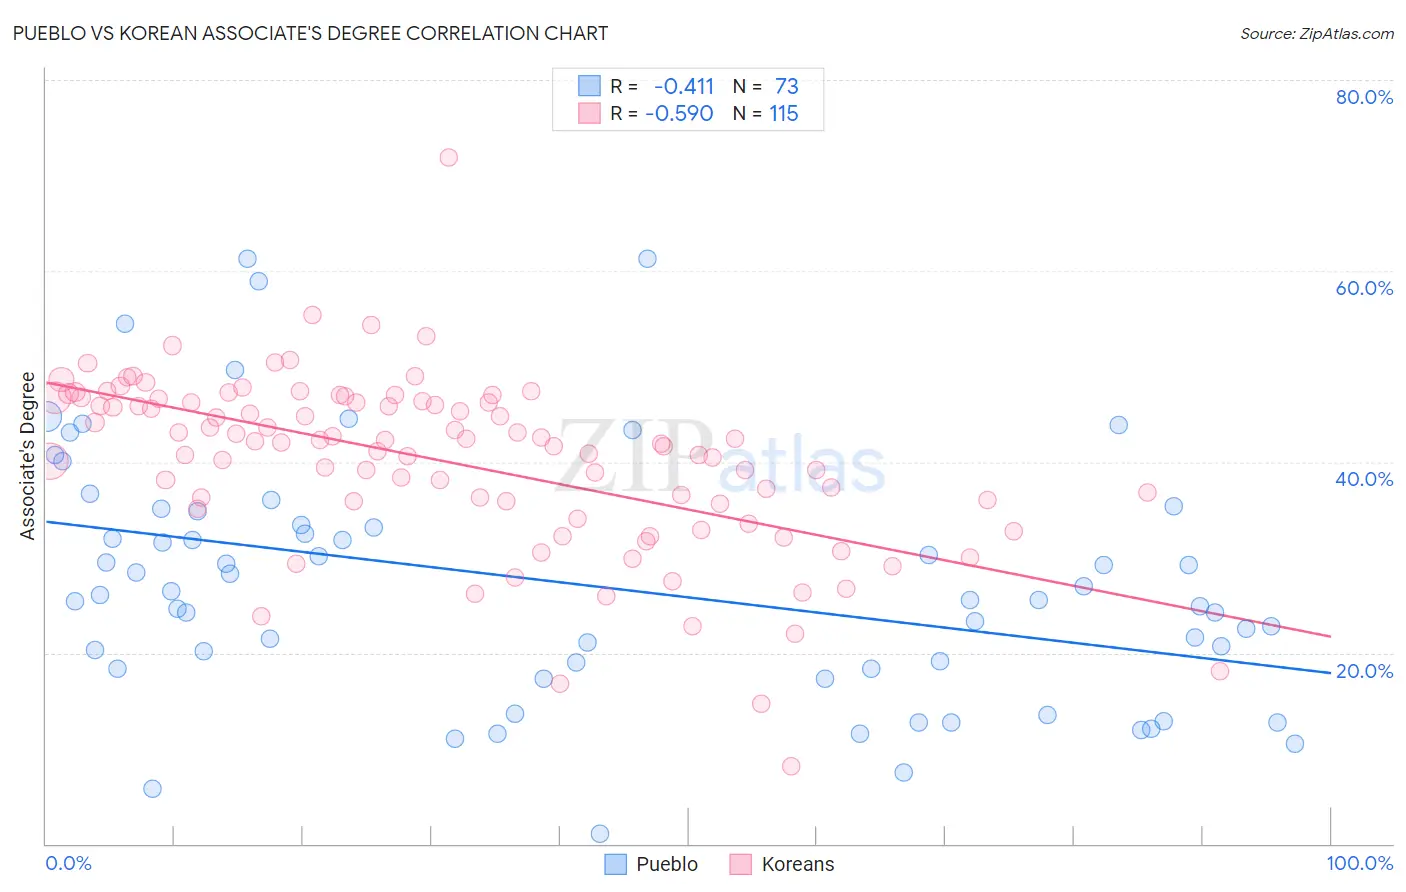Click the 20.0% y-axis label

tap(1364, 671)
